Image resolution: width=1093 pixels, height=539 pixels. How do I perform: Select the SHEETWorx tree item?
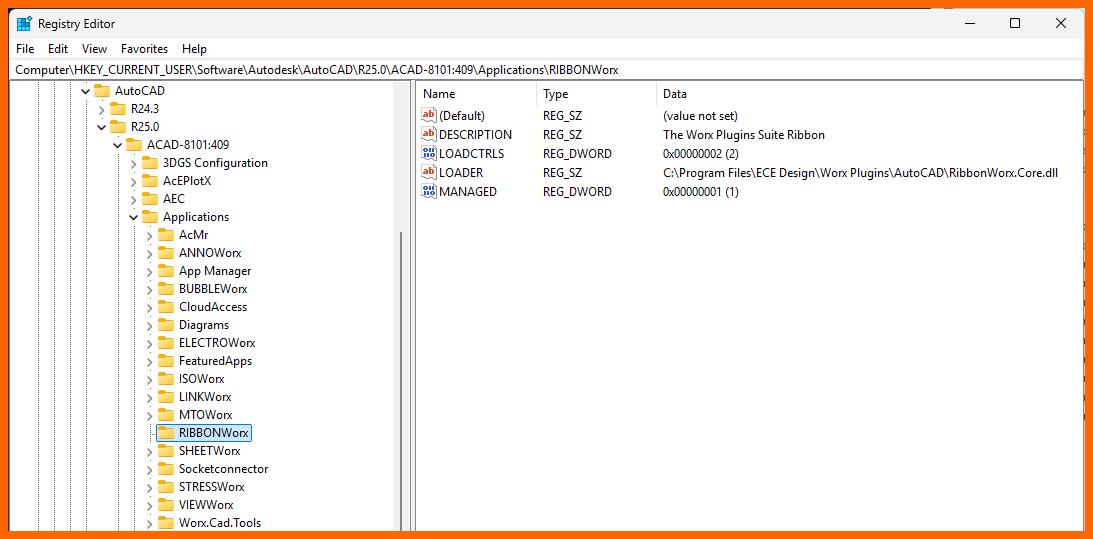click(210, 451)
